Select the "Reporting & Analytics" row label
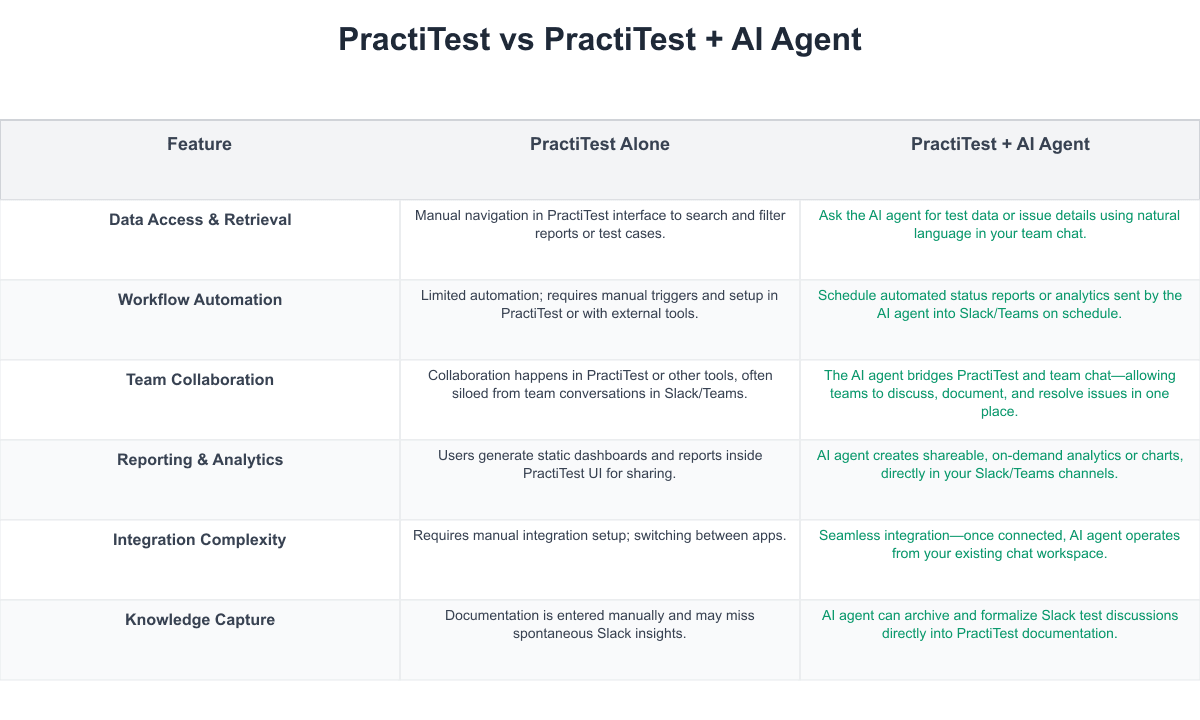 tap(200, 460)
